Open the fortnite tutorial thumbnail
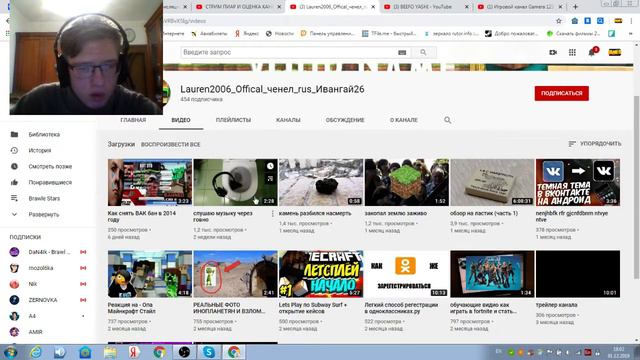The height and width of the screenshot is (360, 640). pos(492,274)
